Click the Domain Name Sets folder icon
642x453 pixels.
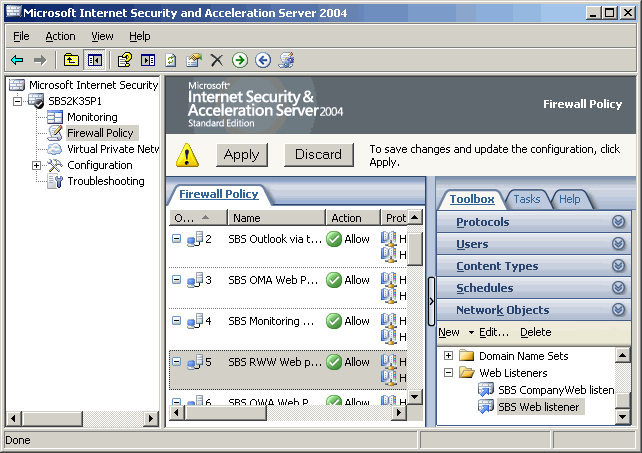point(467,356)
